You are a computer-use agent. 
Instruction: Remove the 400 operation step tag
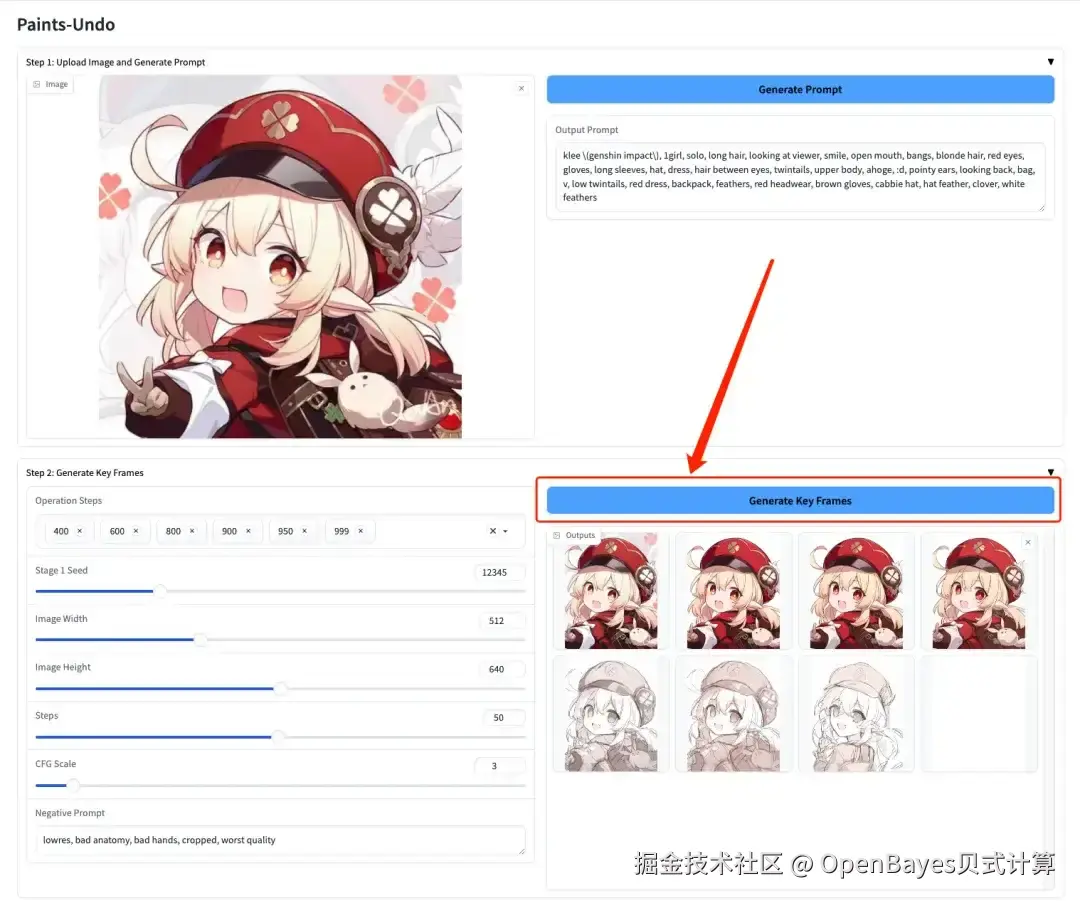click(x=80, y=531)
